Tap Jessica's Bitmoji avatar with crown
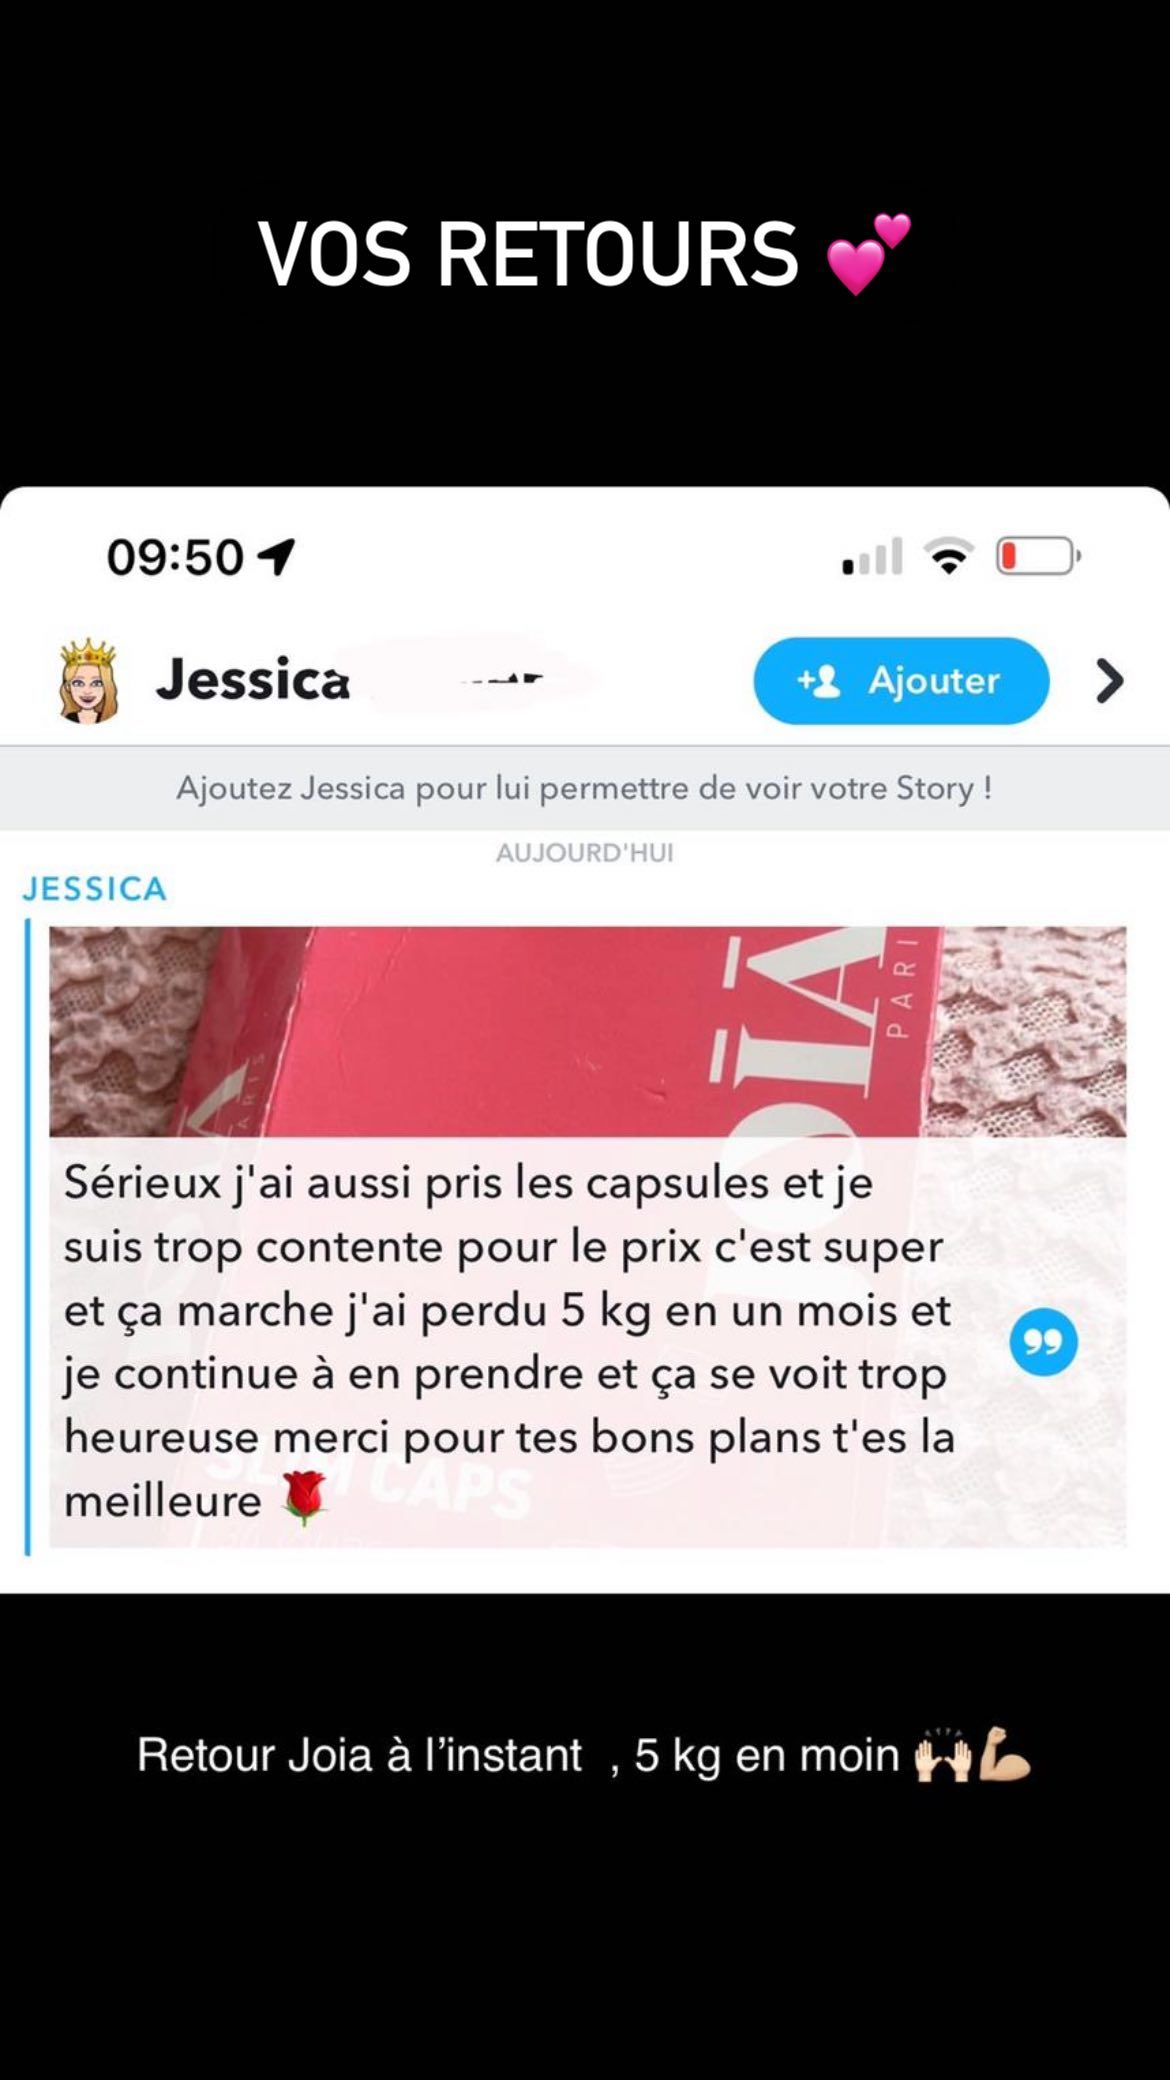 [x=88, y=680]
